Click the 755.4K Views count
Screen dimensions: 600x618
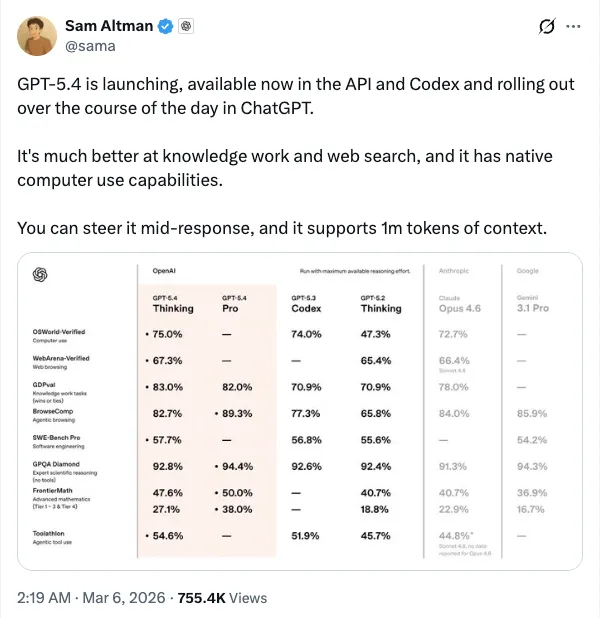(x=222, y=598)
